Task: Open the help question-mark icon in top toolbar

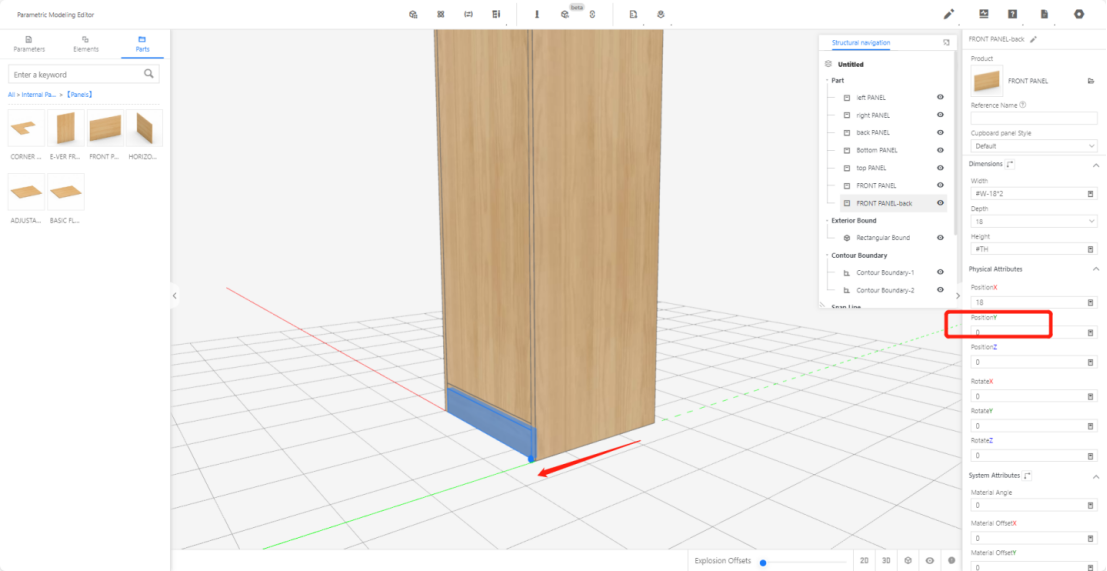Action: 1012,14
